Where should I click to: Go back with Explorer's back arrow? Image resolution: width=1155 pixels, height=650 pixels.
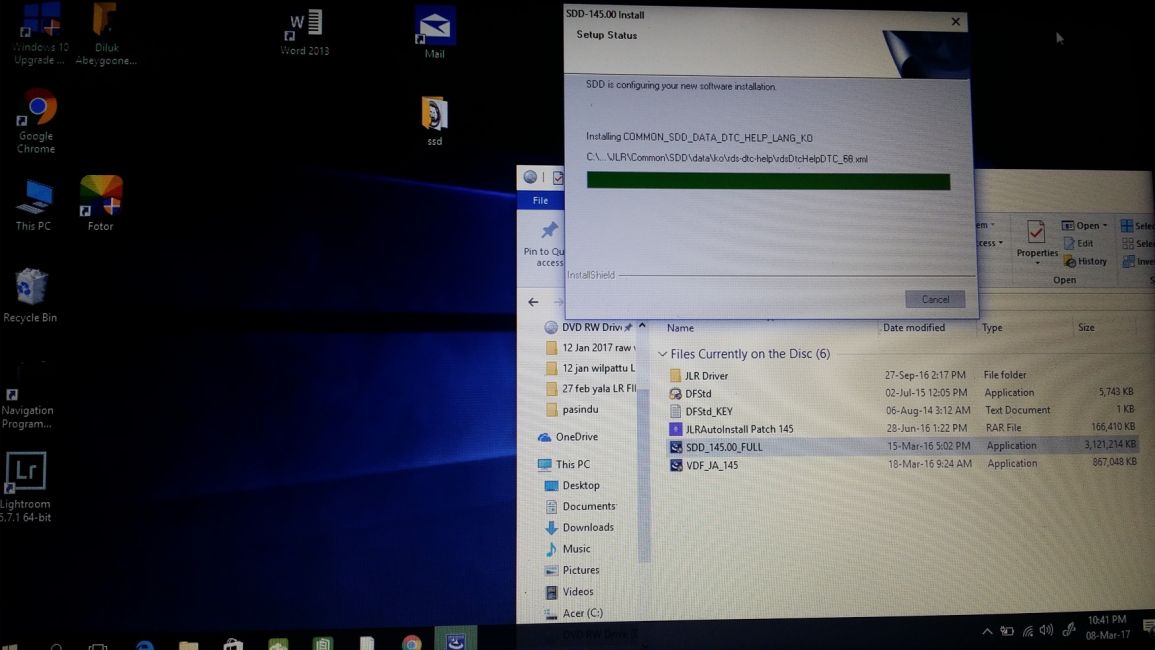click(533, 301)
